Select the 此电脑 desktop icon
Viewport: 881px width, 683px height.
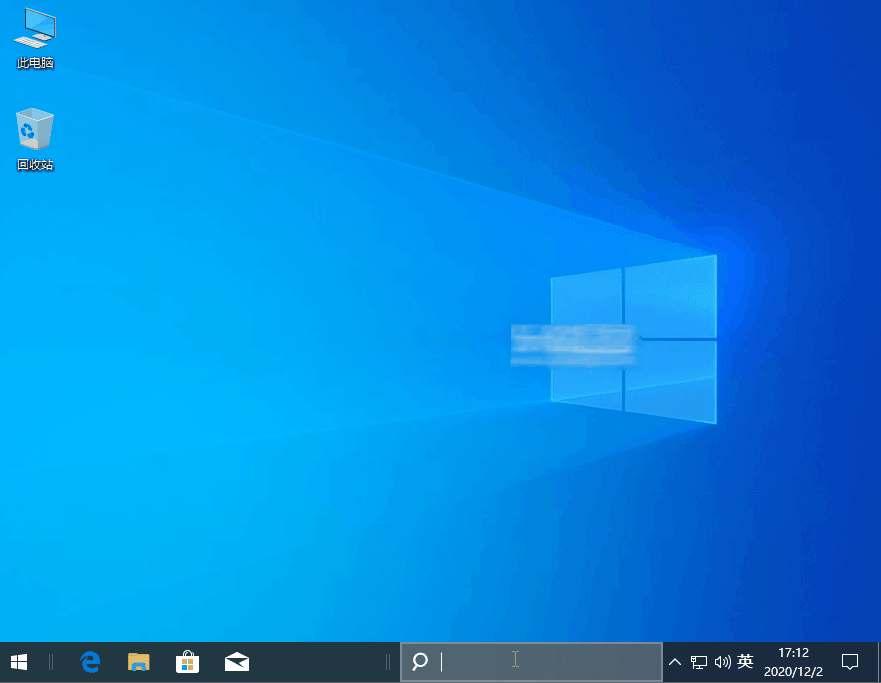click(x=35, y=38)
